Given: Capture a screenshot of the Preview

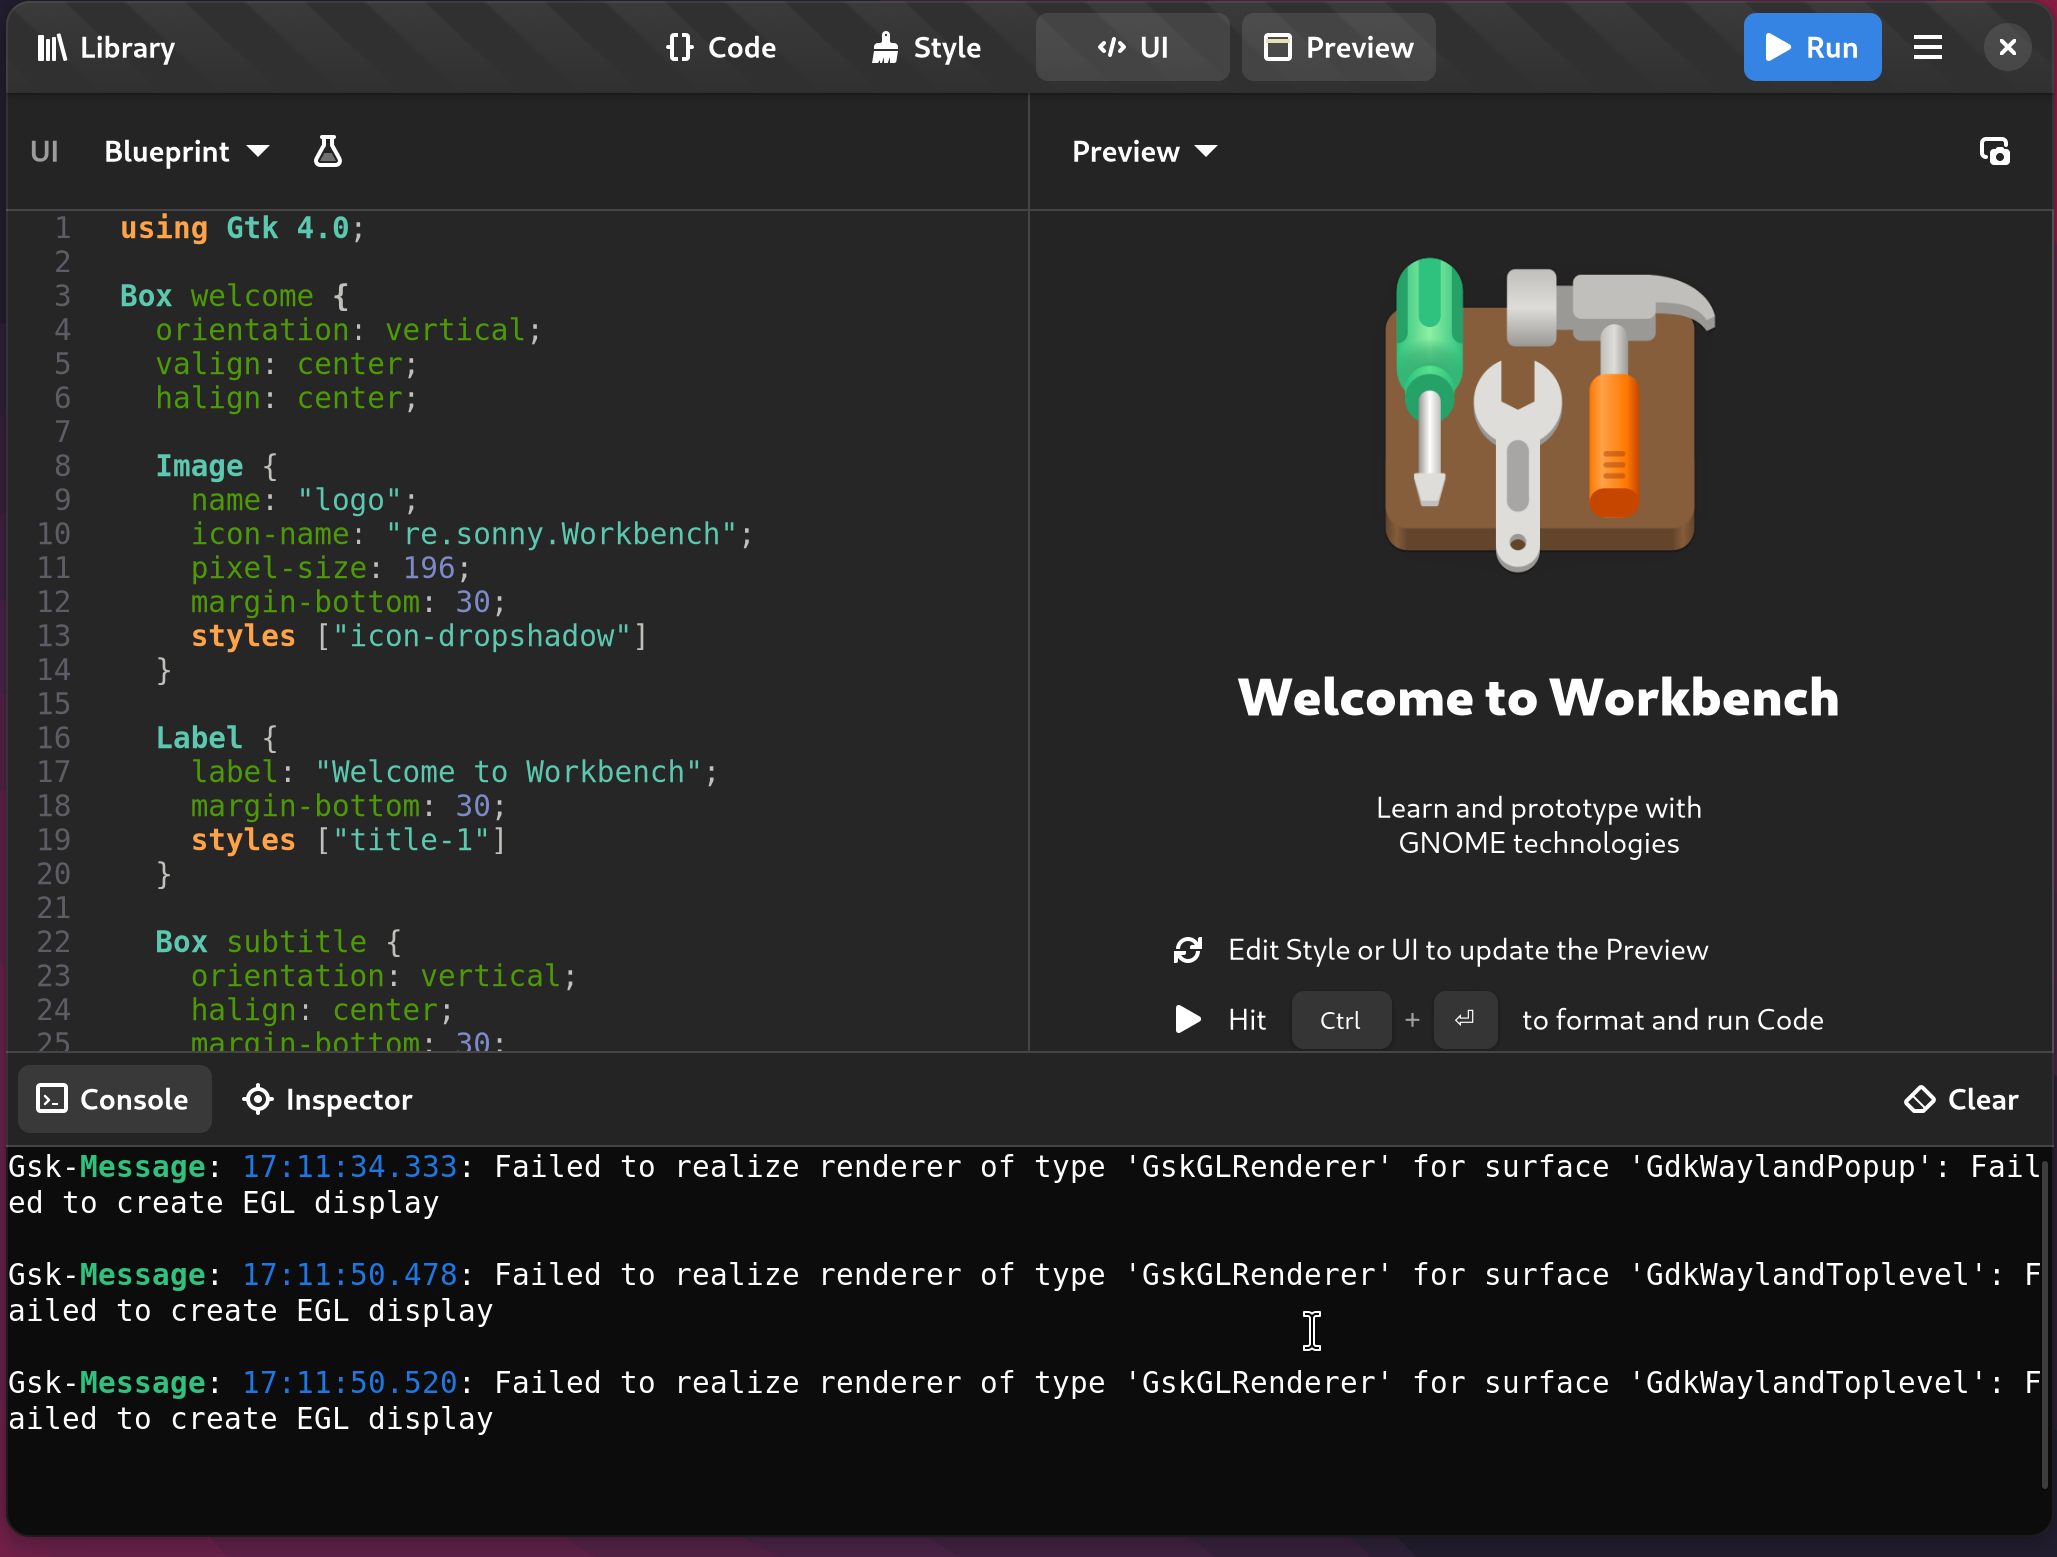Looking at the screenshot, I should pos(1994,150).
